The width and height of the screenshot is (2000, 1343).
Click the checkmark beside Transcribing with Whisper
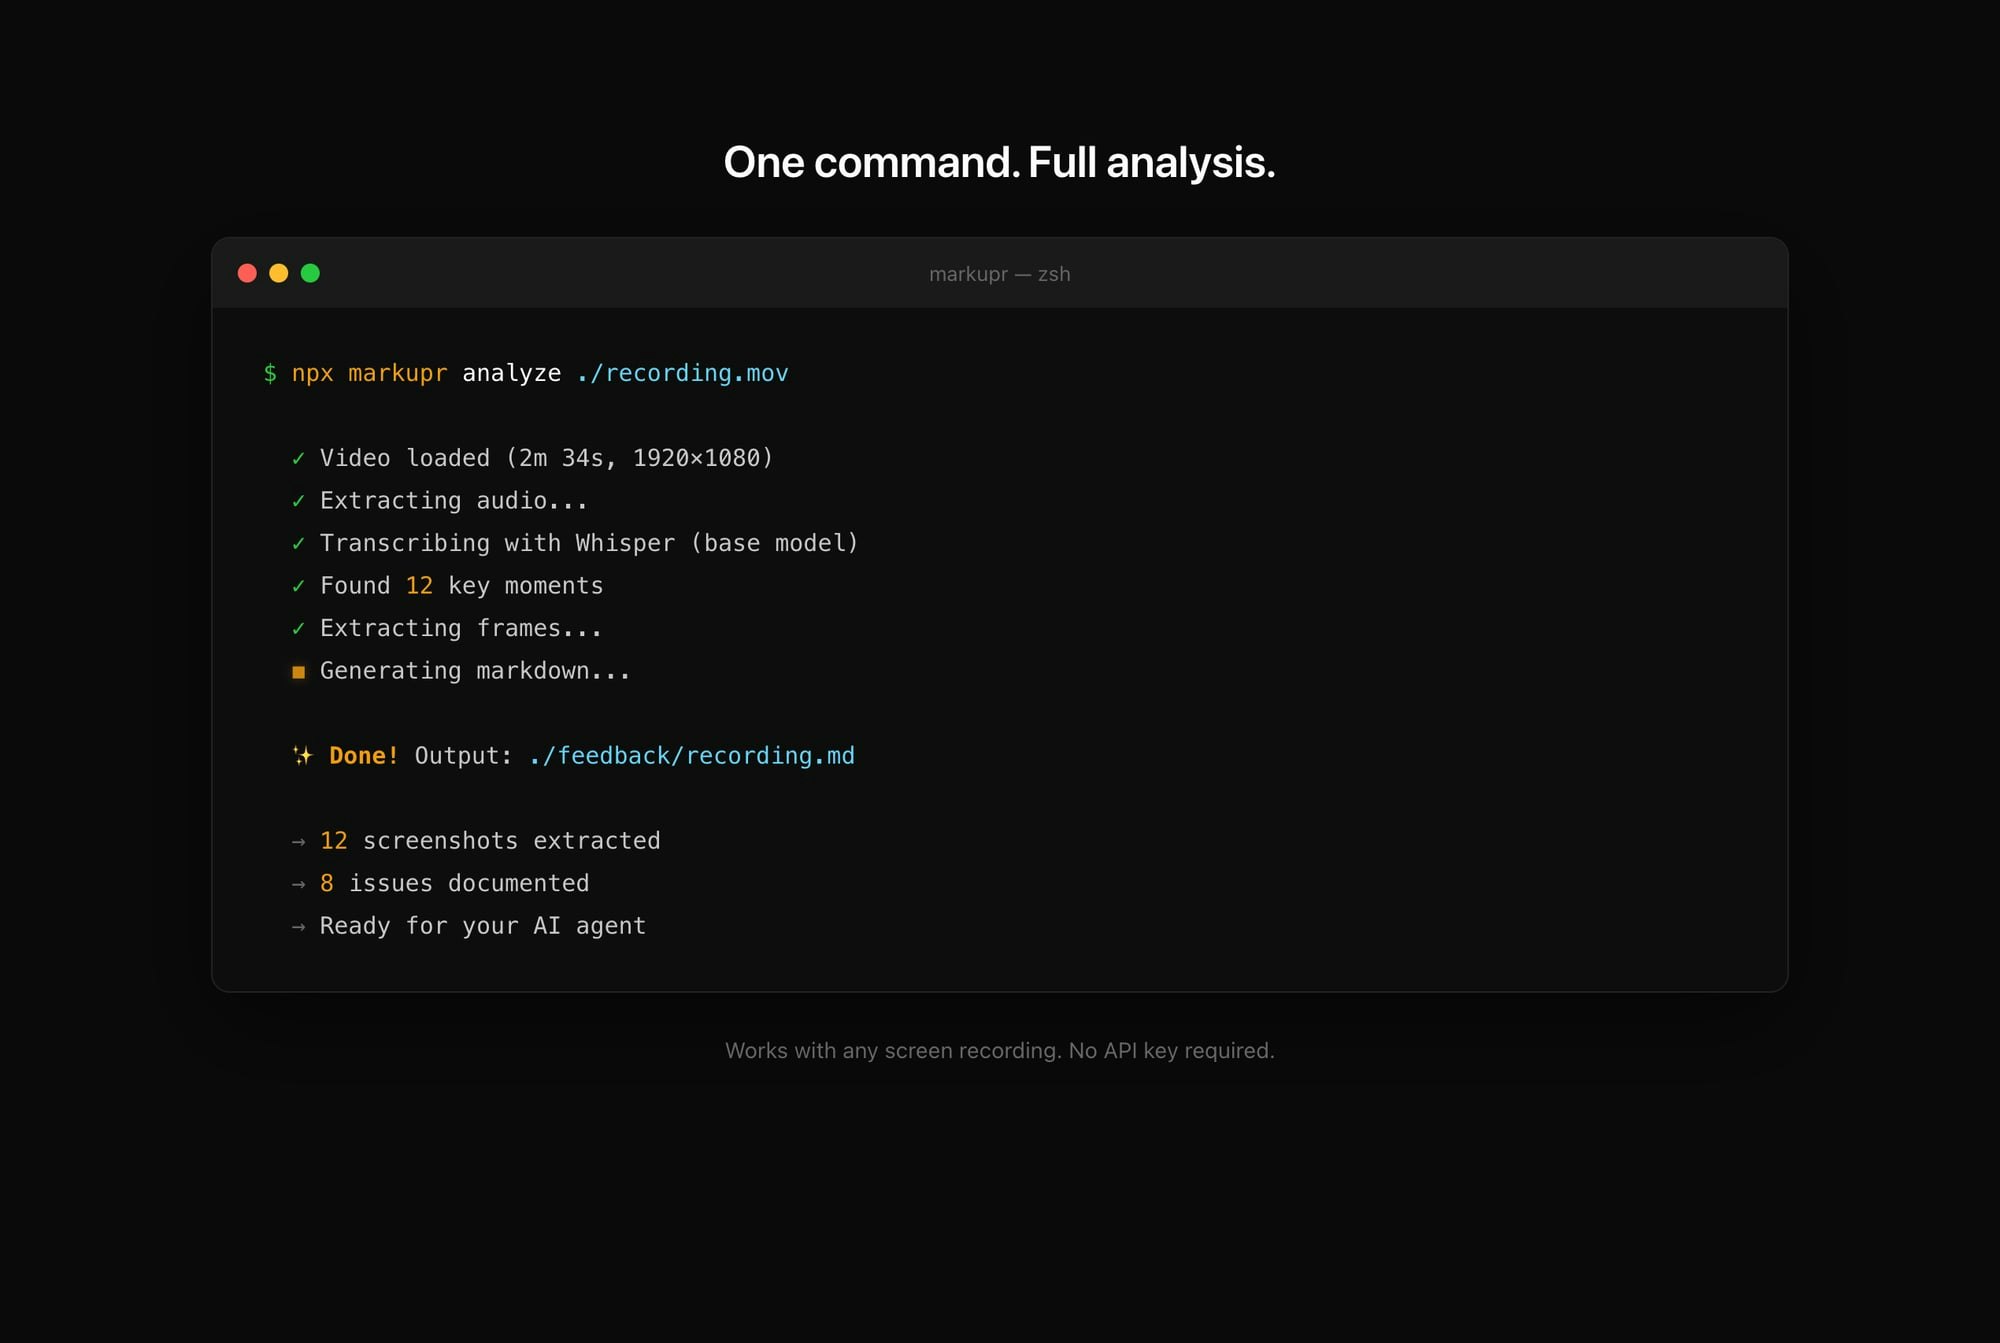[x=298, y=544]
